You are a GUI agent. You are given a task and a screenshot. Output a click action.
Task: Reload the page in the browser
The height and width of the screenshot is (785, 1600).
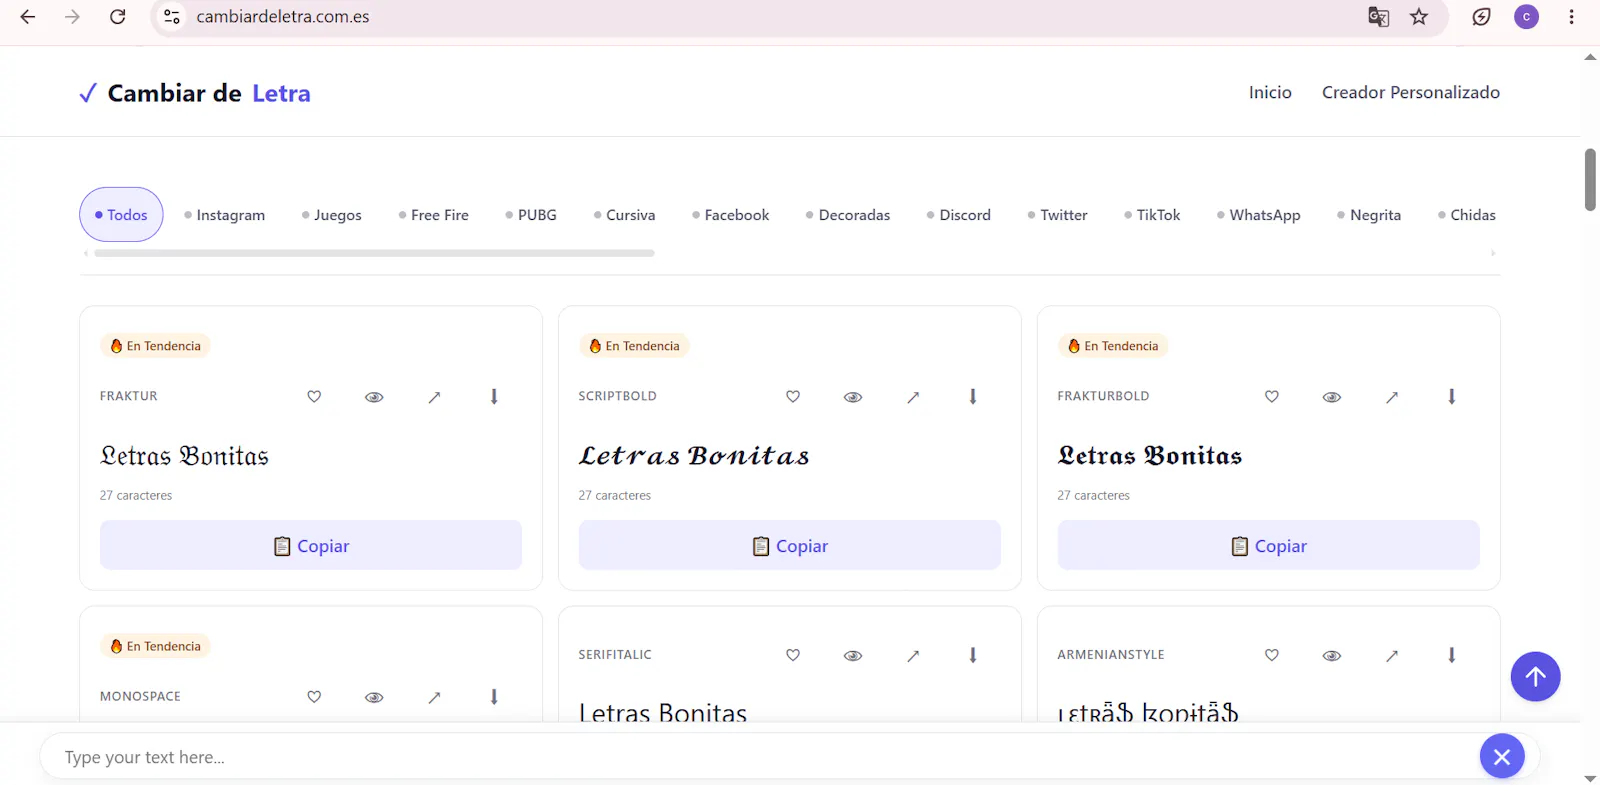coord(118,17)
